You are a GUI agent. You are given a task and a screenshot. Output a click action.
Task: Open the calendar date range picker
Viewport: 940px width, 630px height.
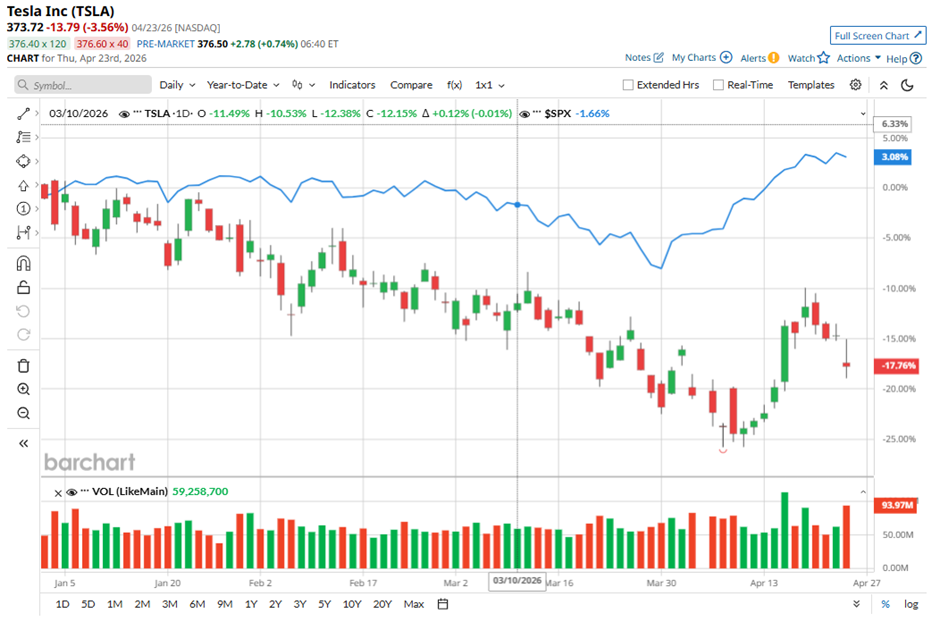[443, 604]
